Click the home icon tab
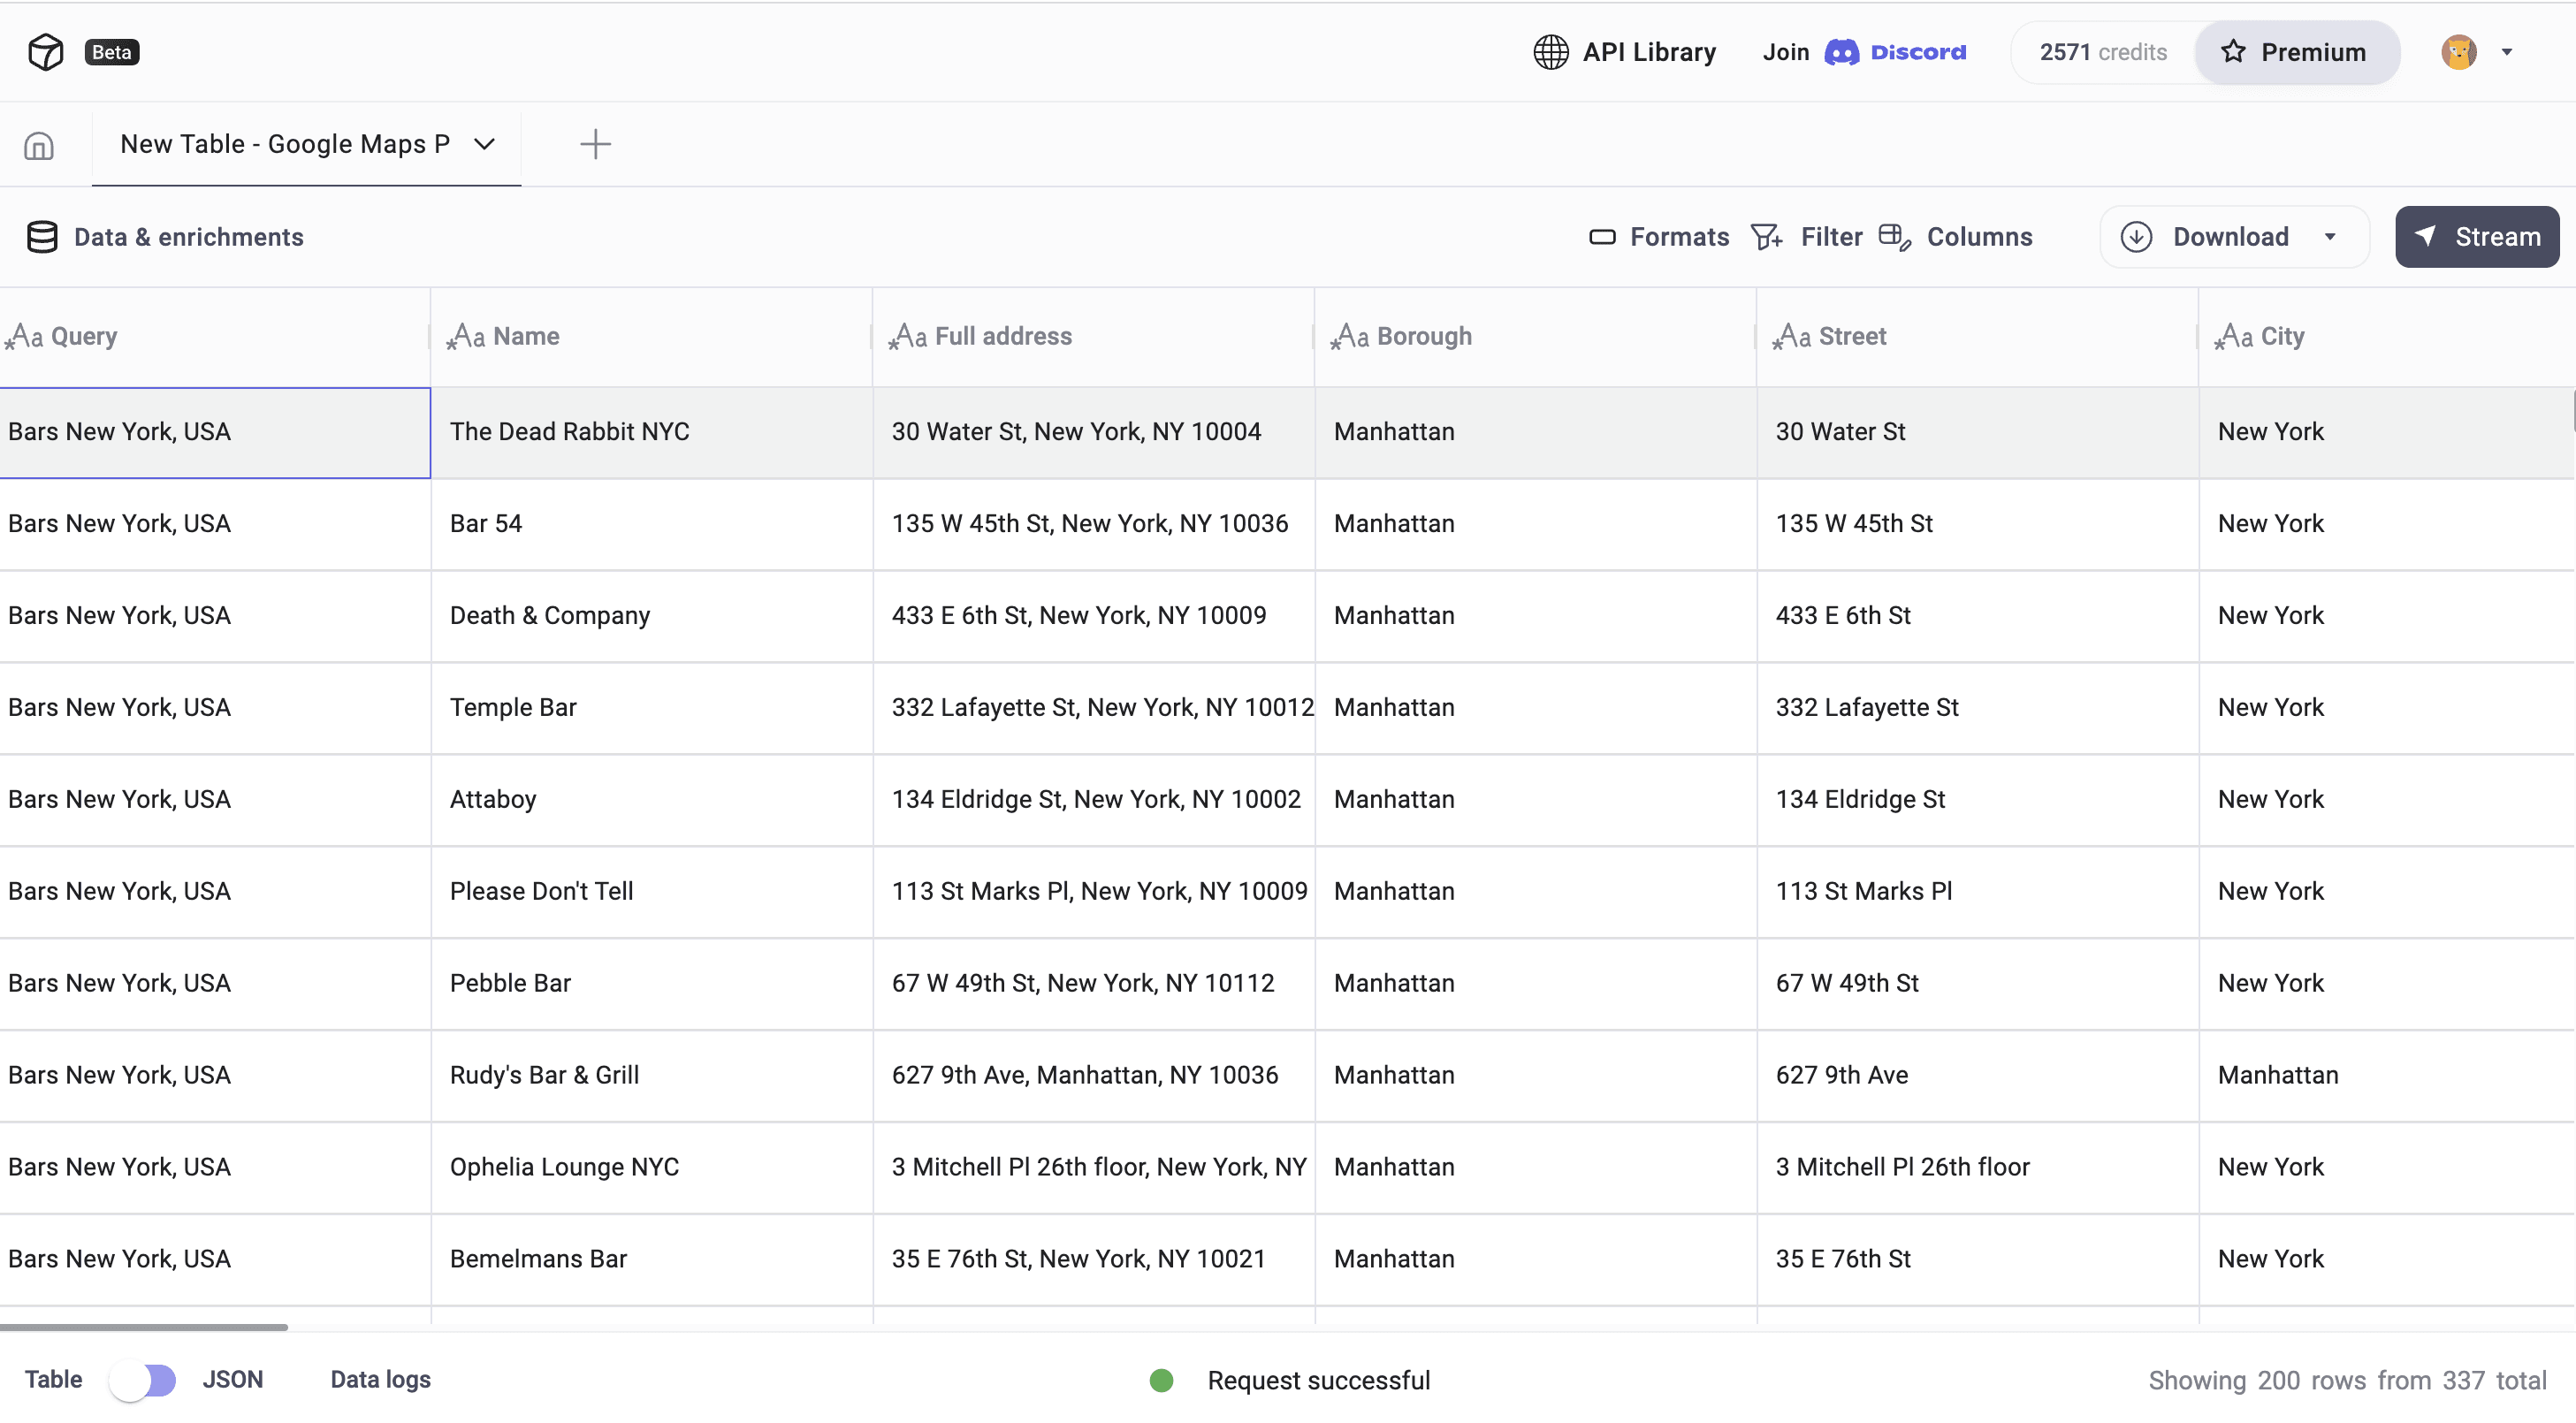 [x=39, y=146]
